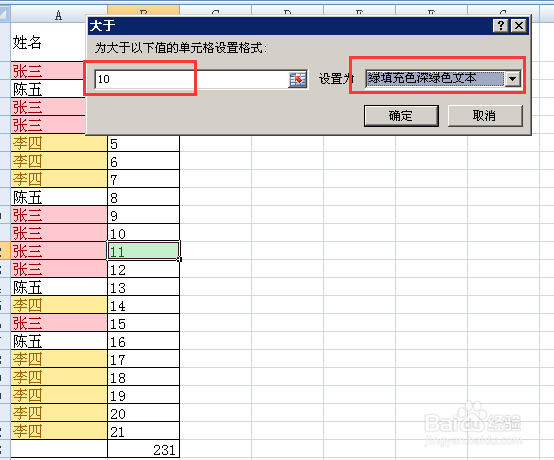This screenshot has width=554, height=460.
Task: Select 李四 cell beside value 5
Action: pyautogui.click(x=59, y=143)
